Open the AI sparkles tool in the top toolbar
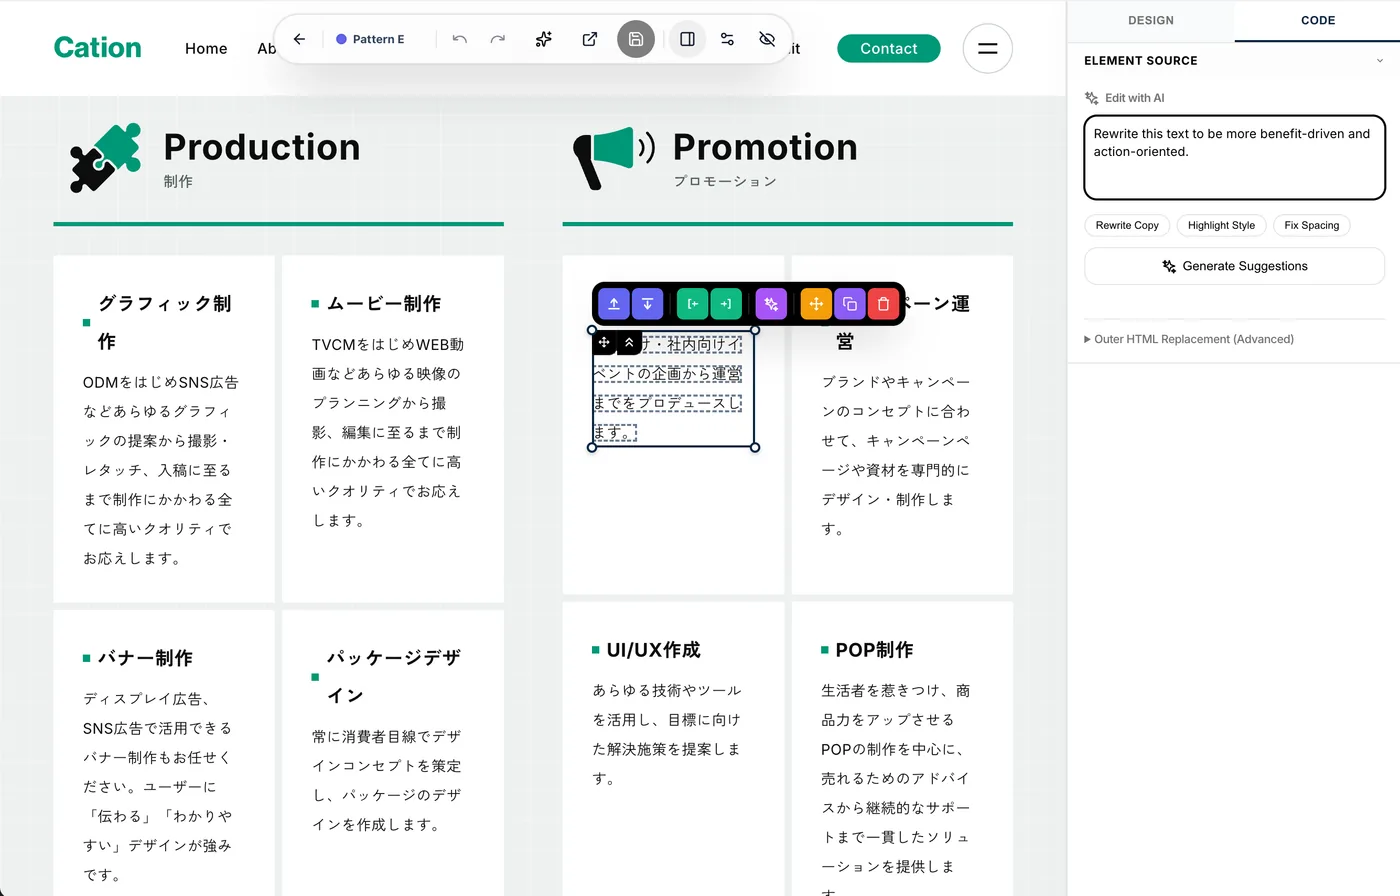 click(x=544, y=39)
